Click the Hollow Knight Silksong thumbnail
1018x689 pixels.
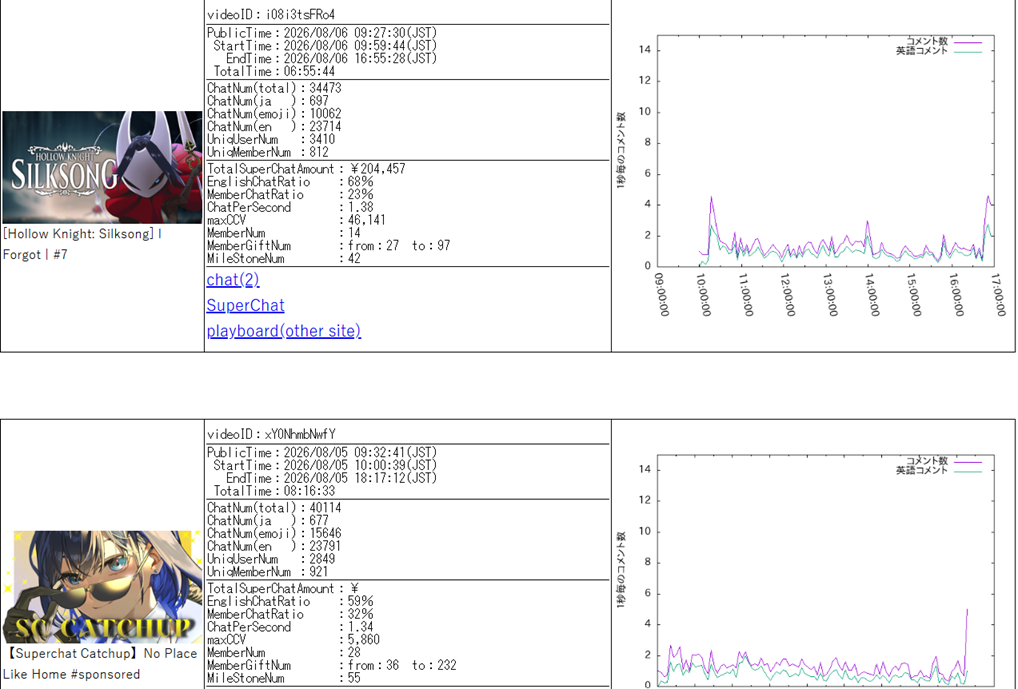click(x=103, y=168)
